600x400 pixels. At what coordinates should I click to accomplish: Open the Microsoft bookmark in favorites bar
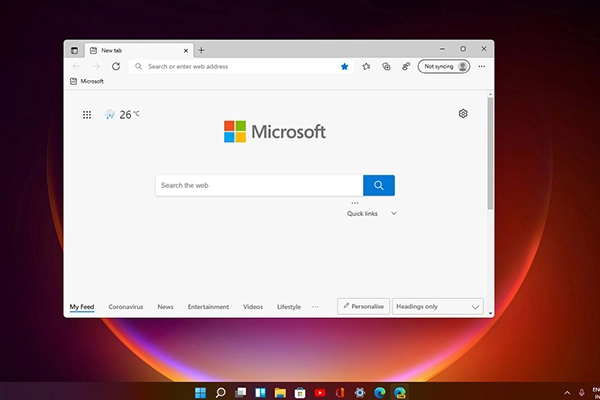[x=87, y=81]
